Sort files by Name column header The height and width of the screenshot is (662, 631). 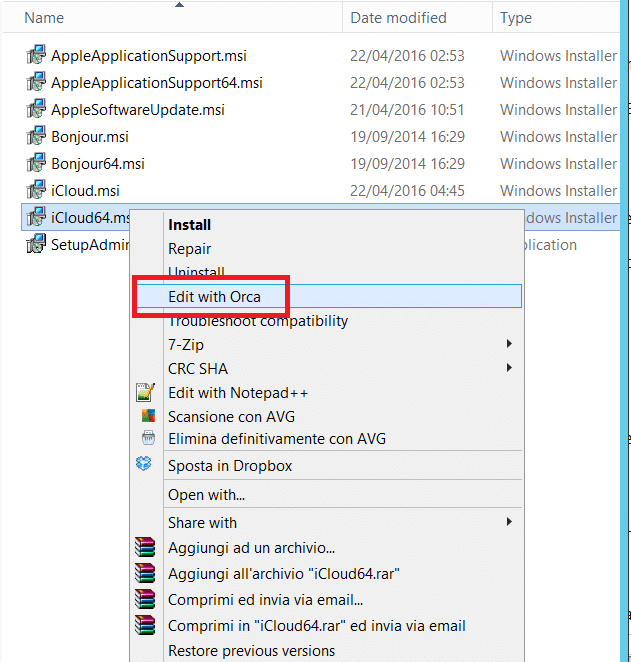click(44, 18)
